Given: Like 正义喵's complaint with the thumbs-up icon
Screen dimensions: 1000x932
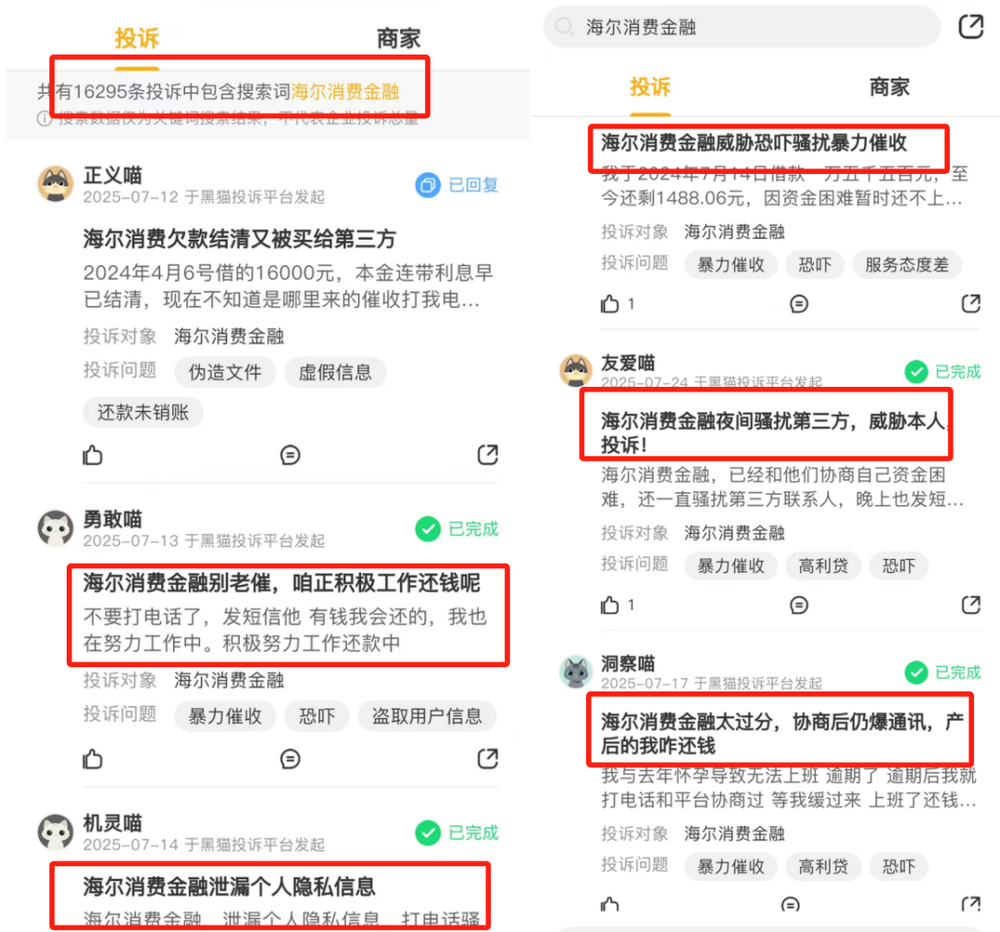Looking at the screenshot, I should [x=92, y=455].
